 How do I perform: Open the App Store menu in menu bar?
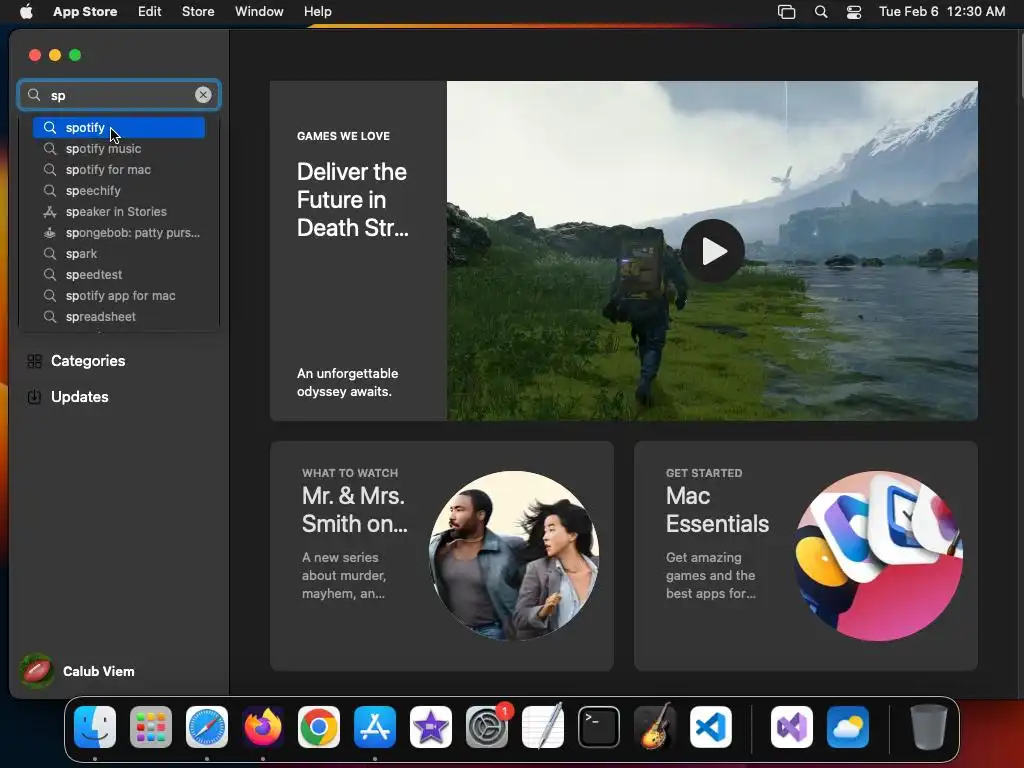85,12
